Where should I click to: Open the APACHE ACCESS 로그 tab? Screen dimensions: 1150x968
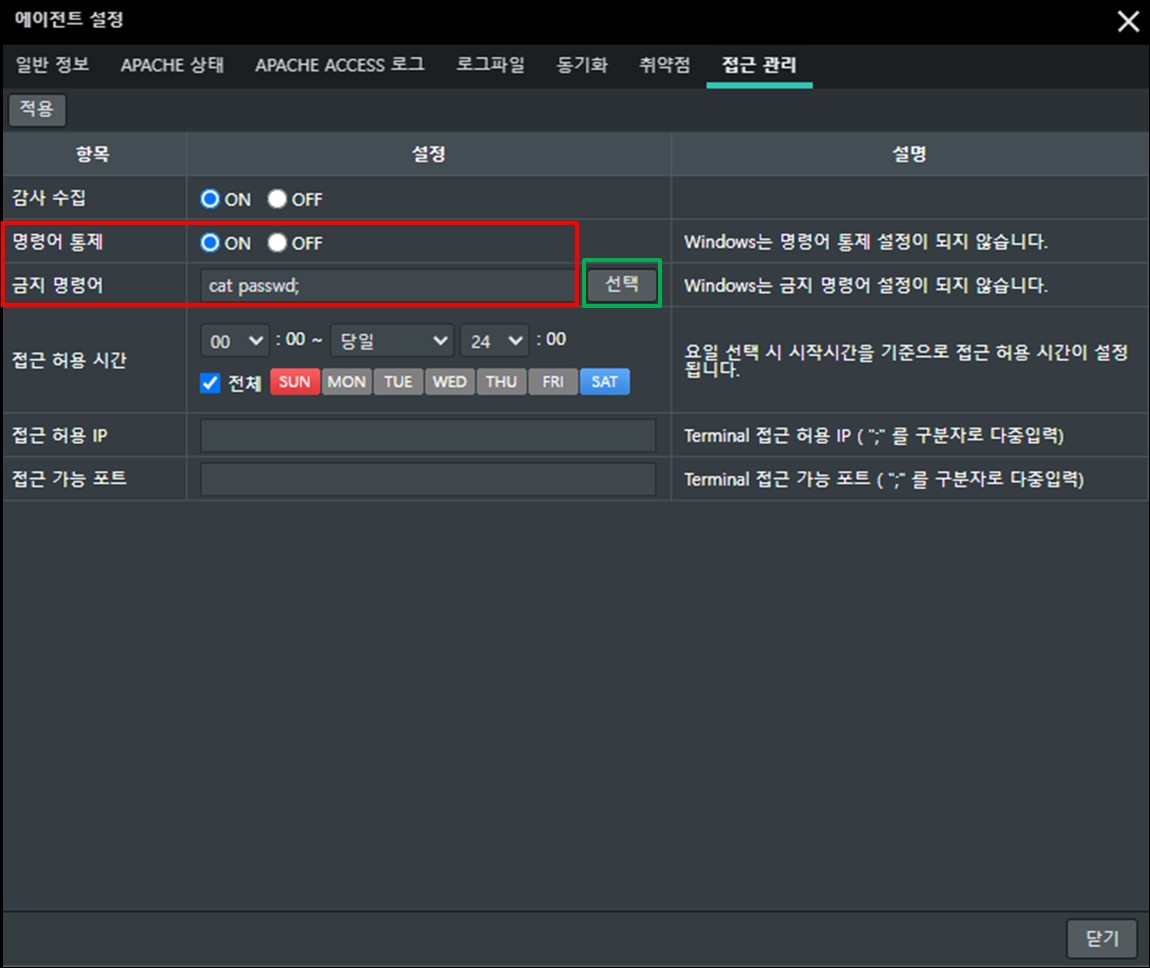click(340, 65)
